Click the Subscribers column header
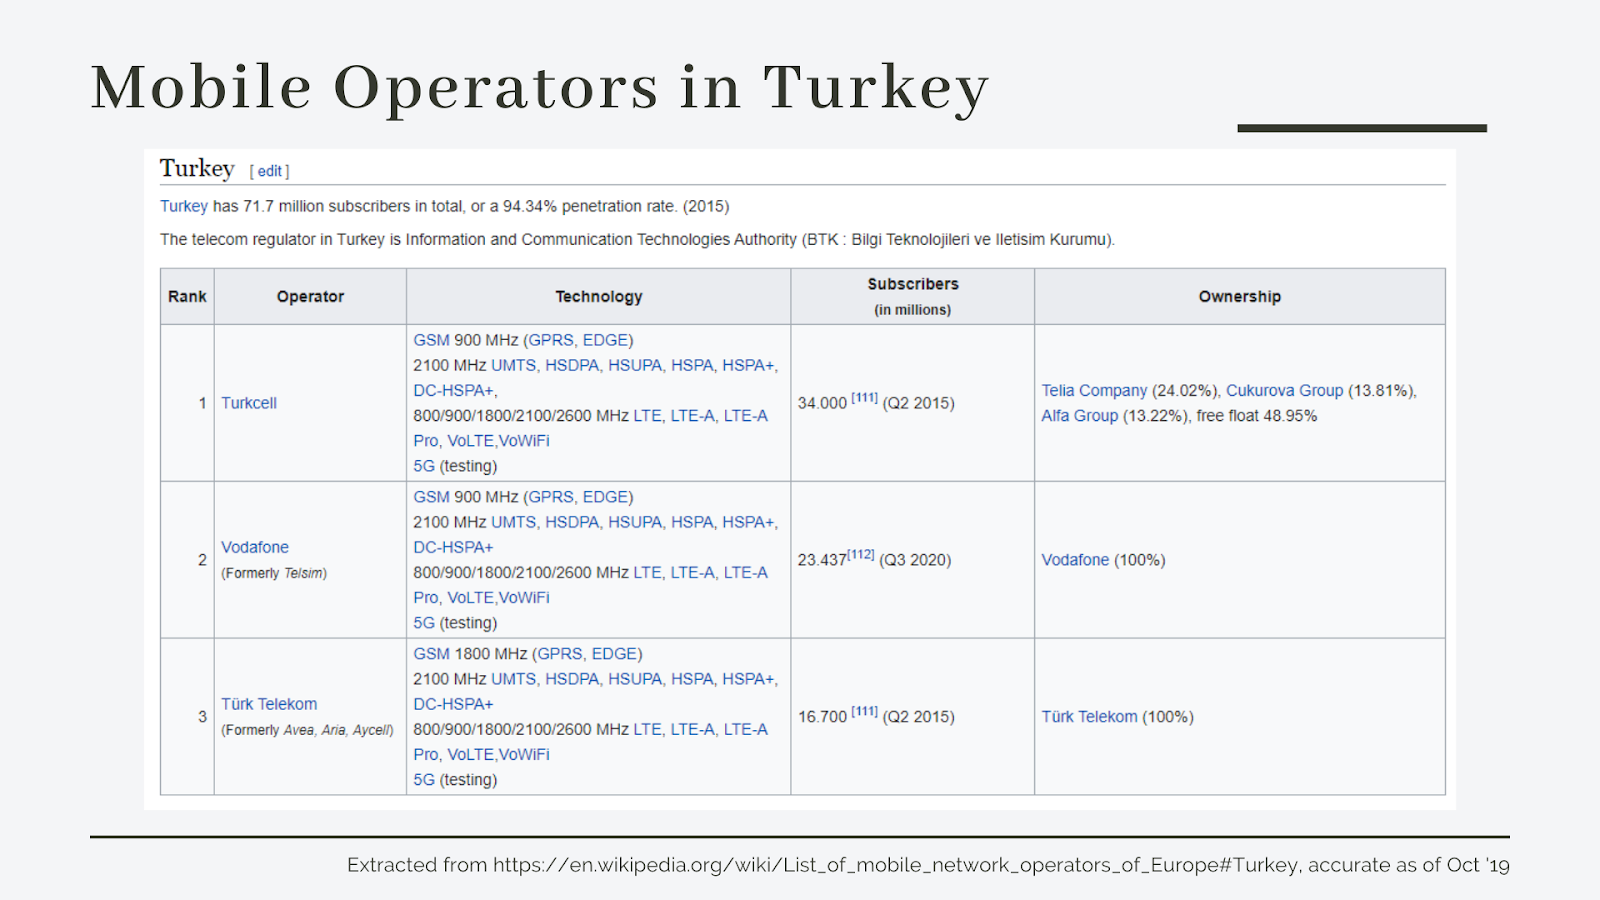Viewport: 1600px width, 900px height. [912, 297]
